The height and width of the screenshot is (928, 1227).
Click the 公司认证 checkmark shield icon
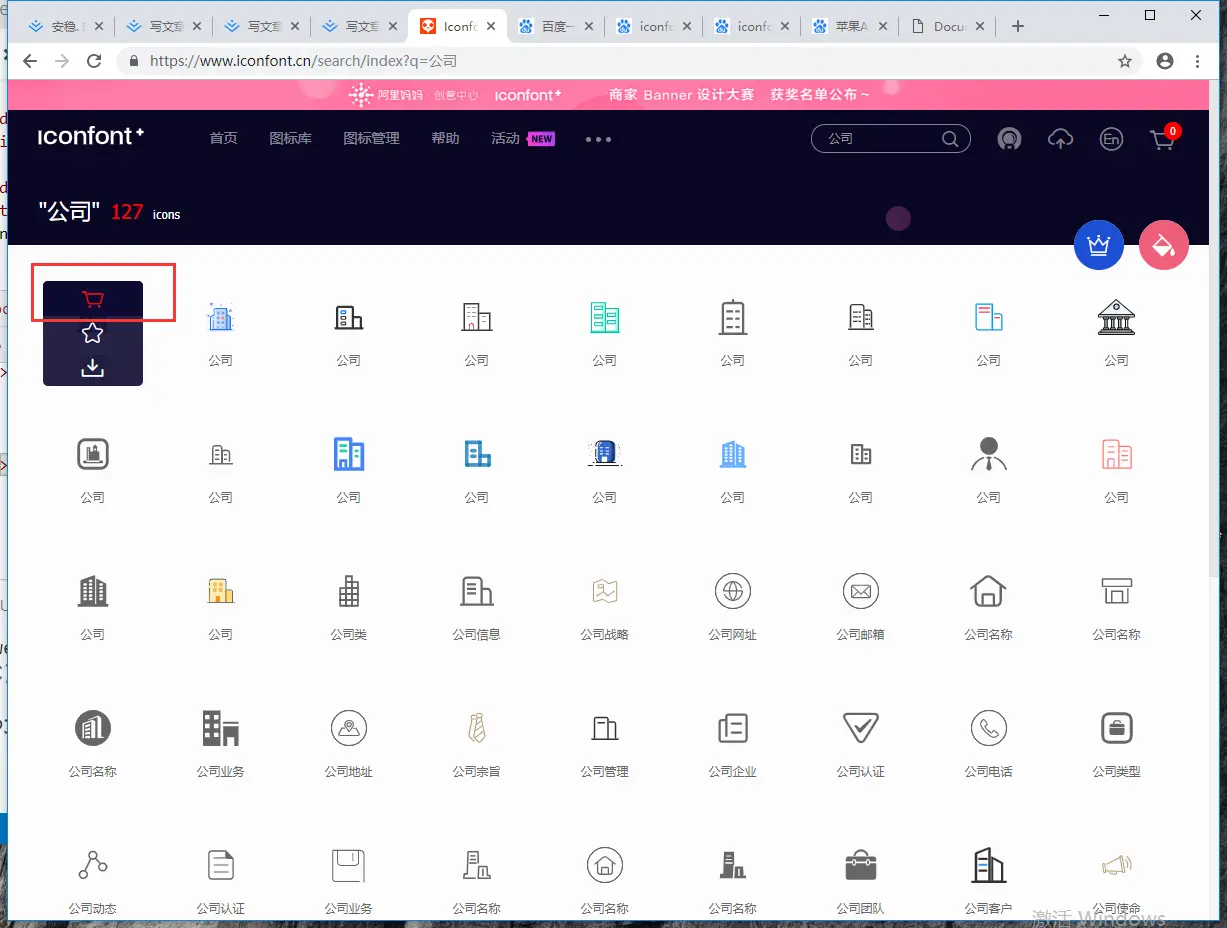860,729
